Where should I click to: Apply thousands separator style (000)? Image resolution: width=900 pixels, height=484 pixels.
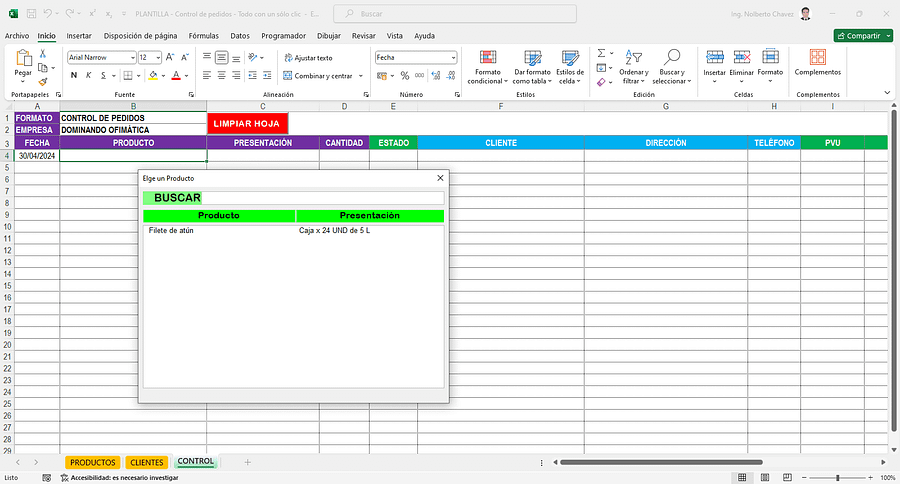(420, 75)
